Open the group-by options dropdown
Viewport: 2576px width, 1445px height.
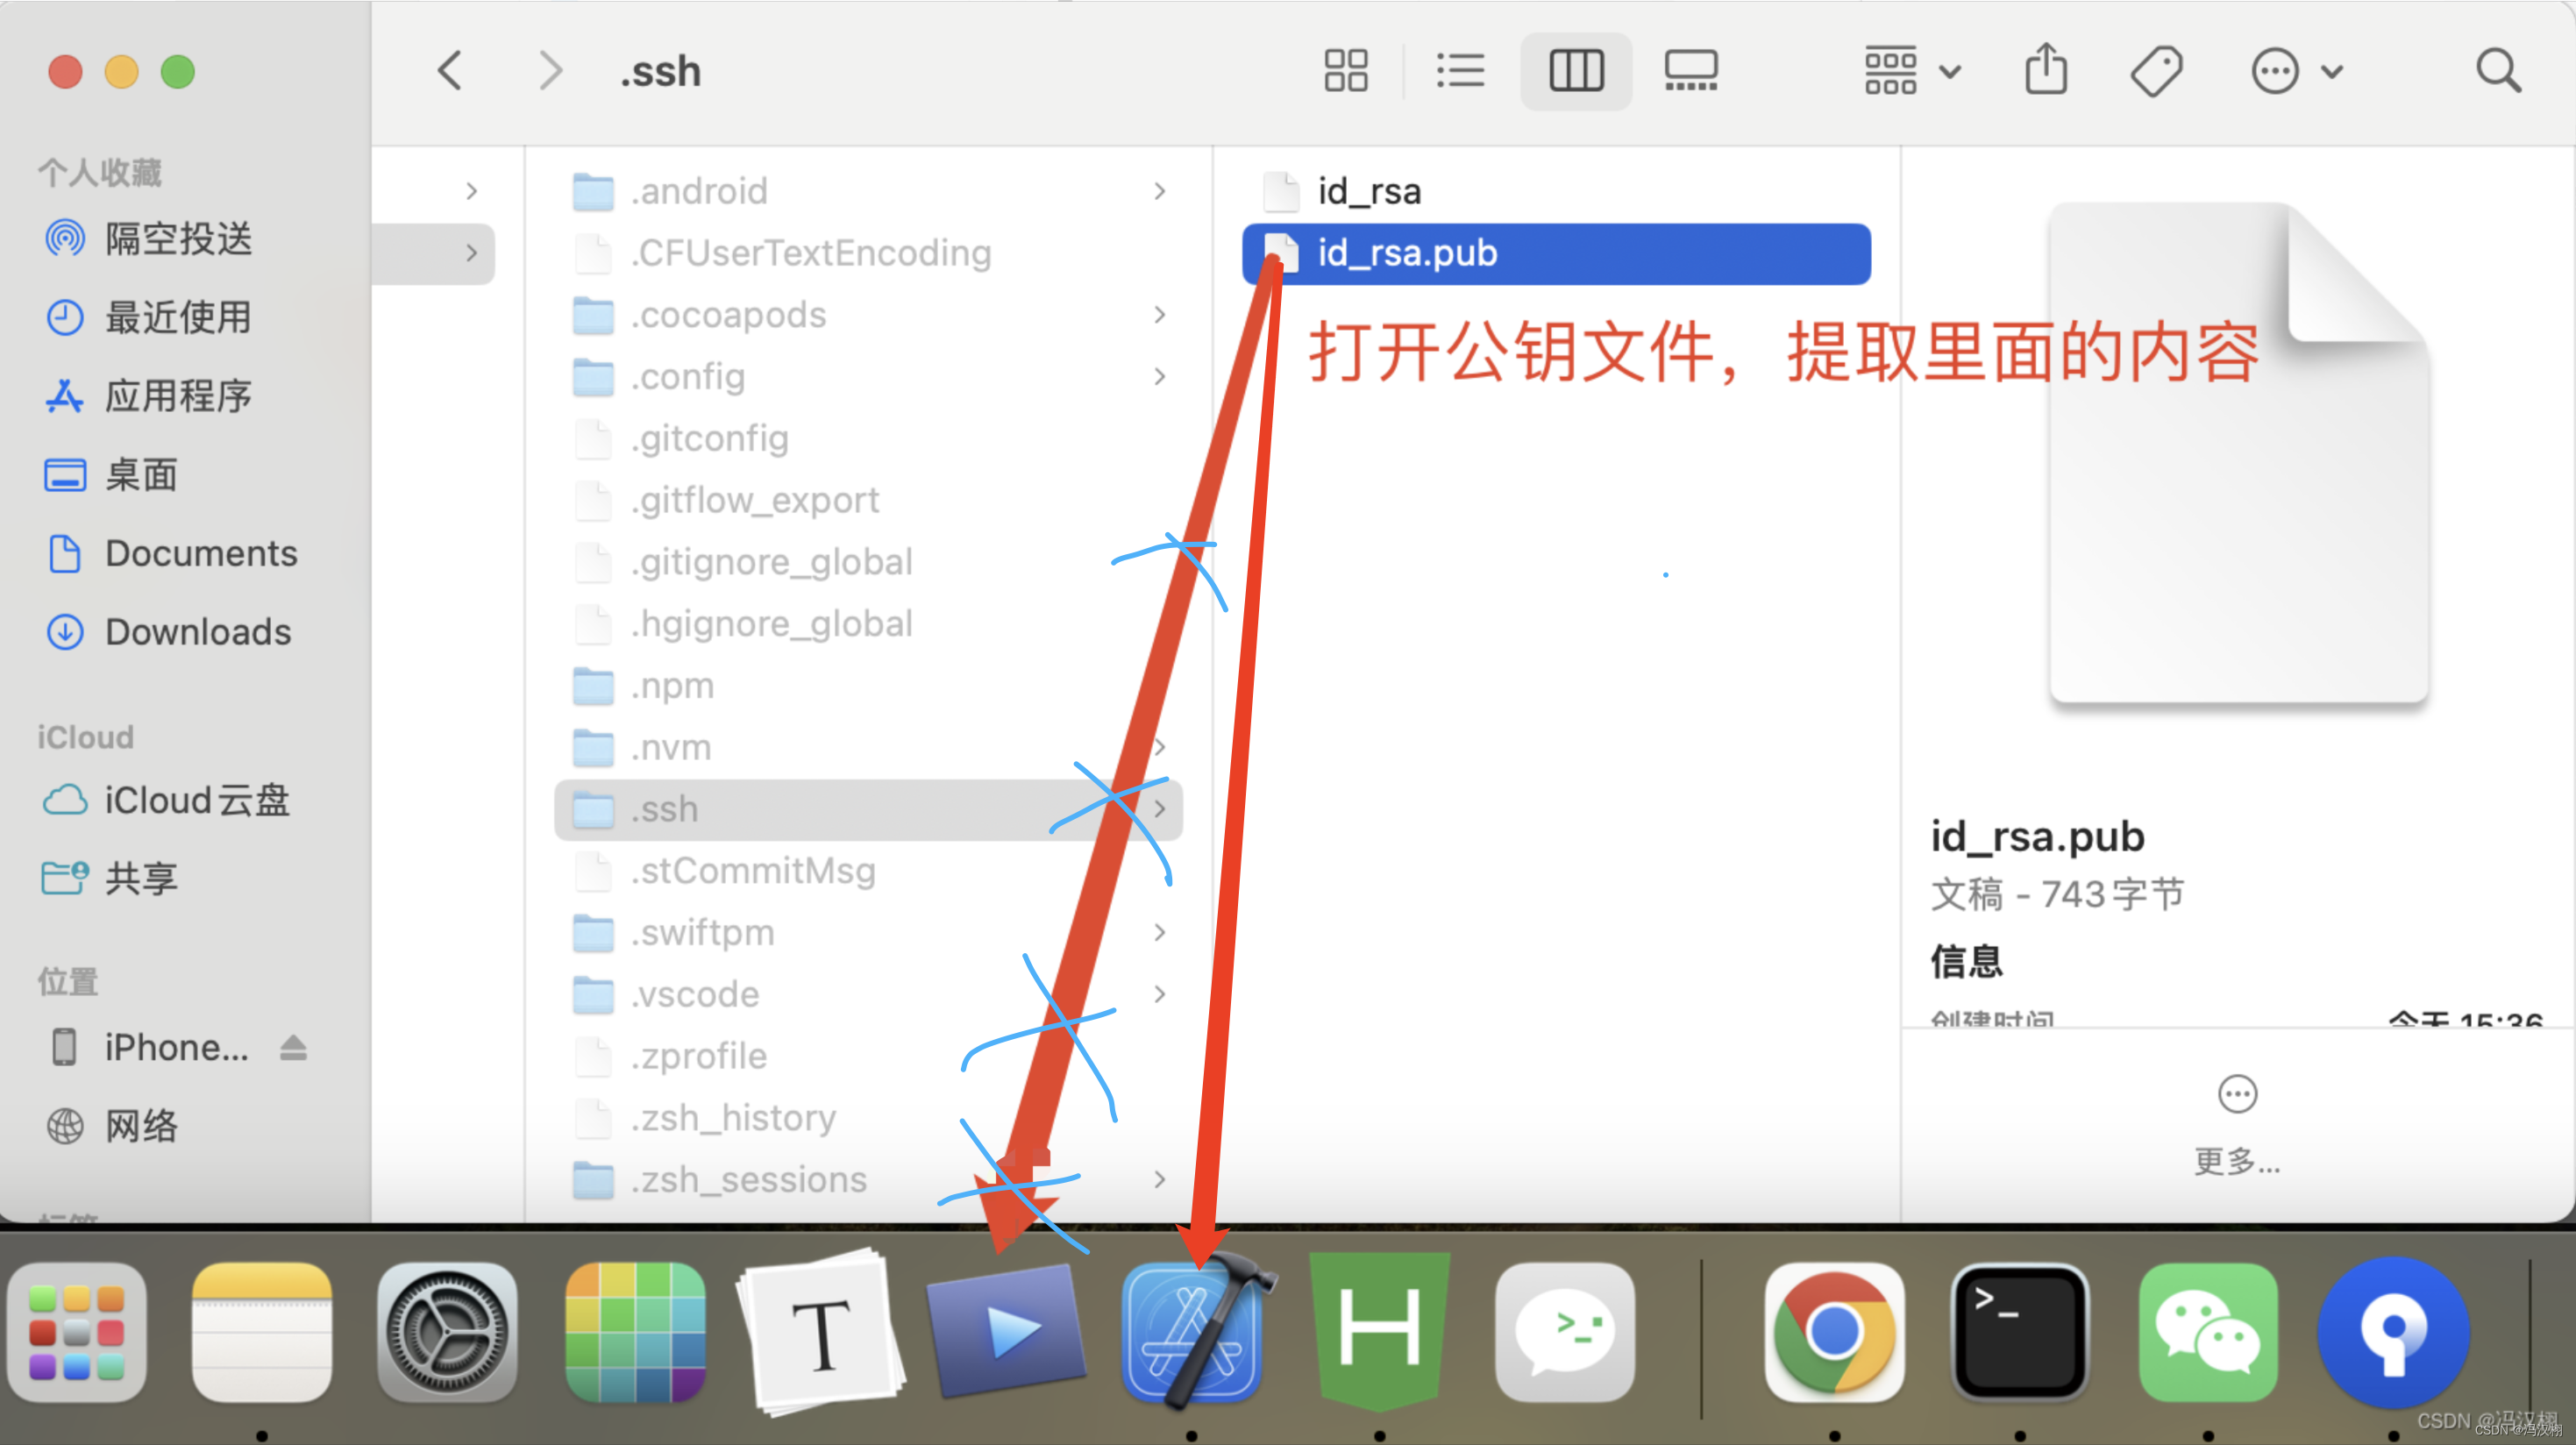coord(1912,71)
